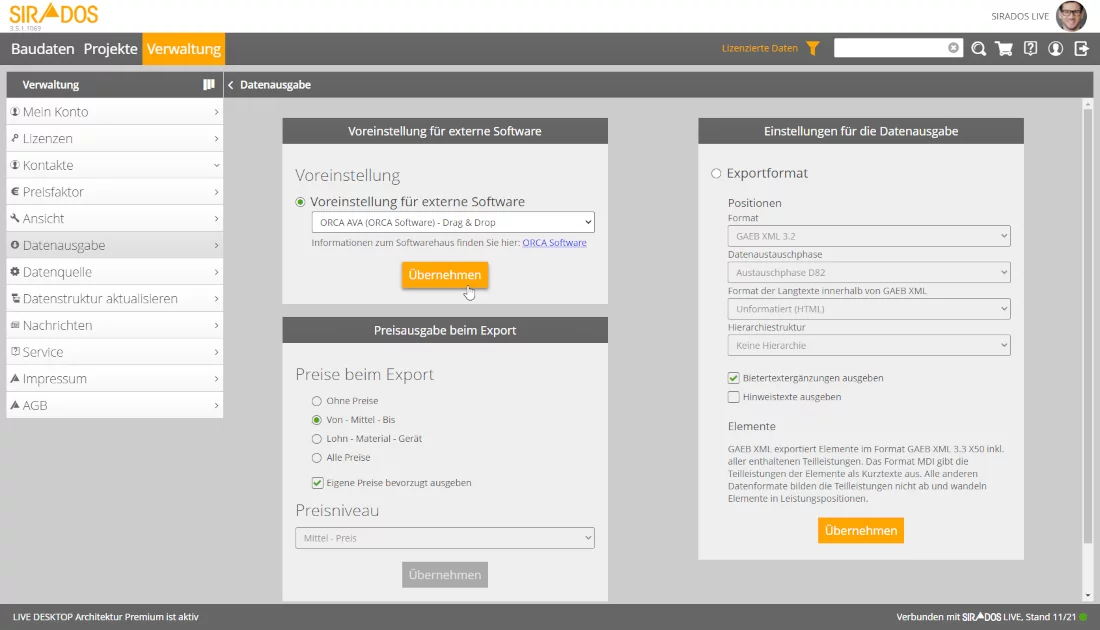Click Übernehmen under Voreinstellung für externe Software
This screenshot has width=1100, height=630.
coord(445,275)
